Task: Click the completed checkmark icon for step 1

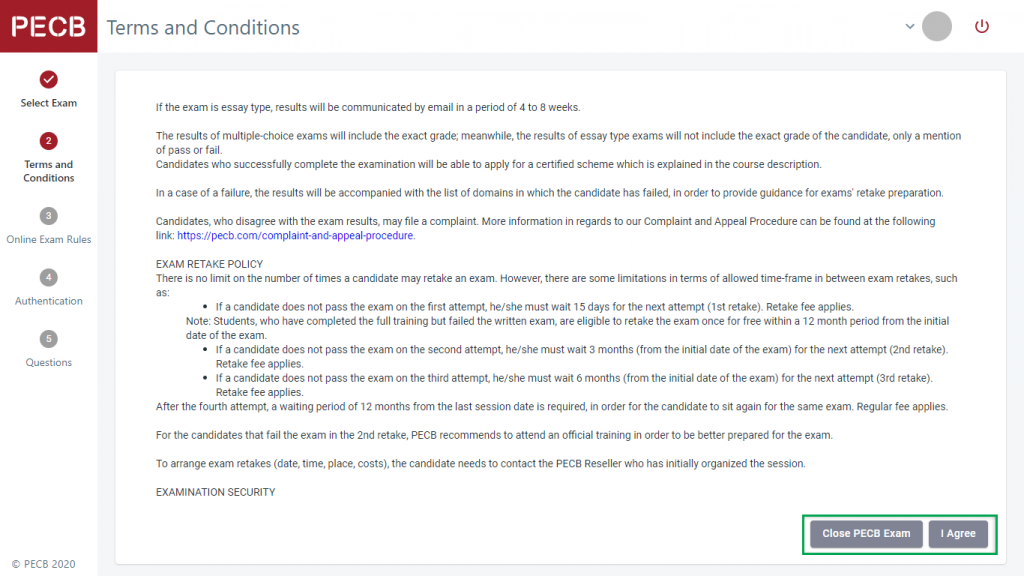Action: pyautogui.click(x=49, y=79)
